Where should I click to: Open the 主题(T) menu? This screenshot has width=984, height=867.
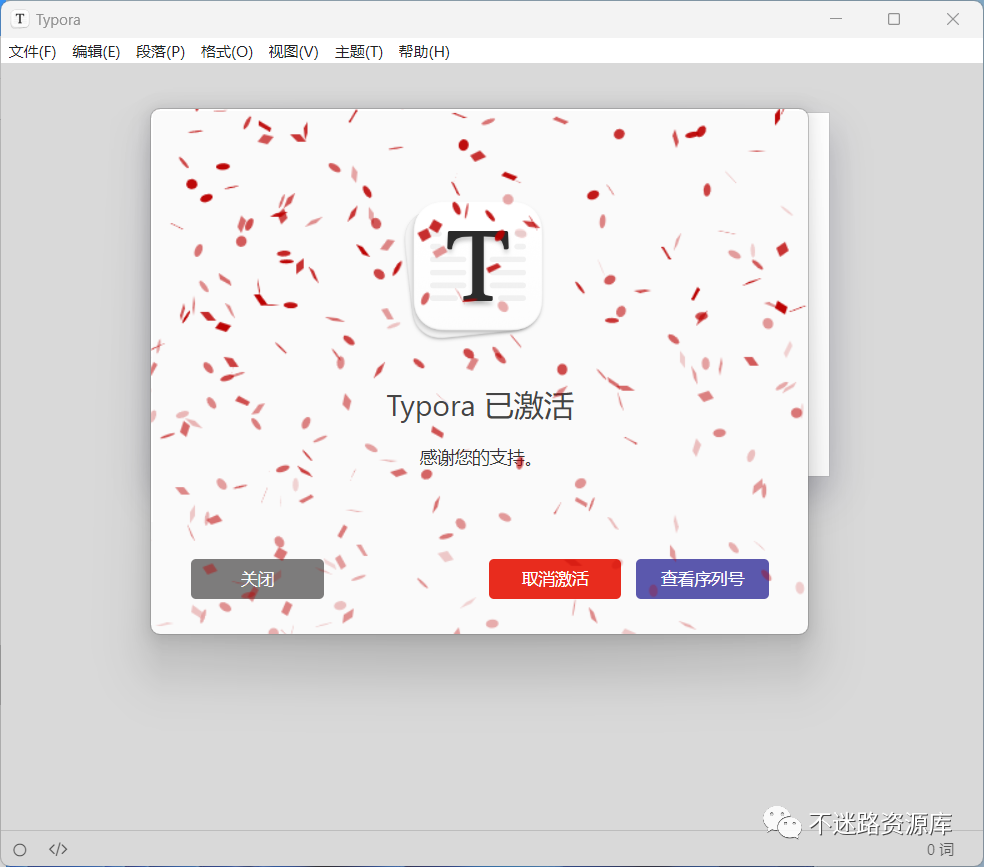point(358,51)
